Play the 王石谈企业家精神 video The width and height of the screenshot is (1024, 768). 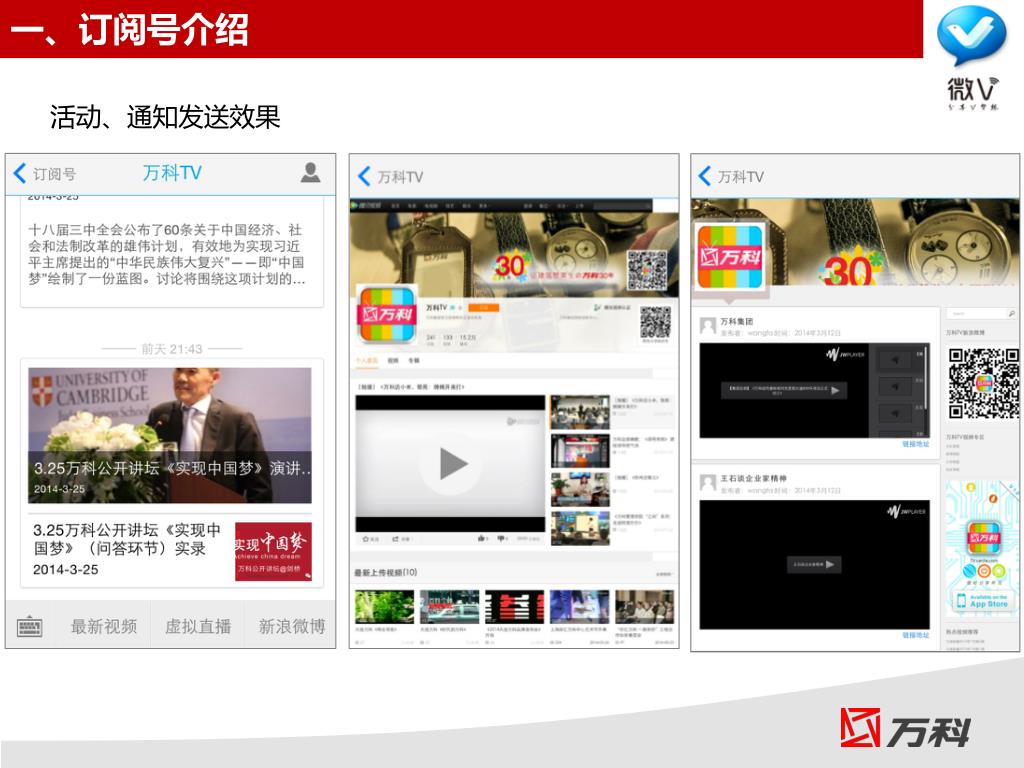(814, 564)
